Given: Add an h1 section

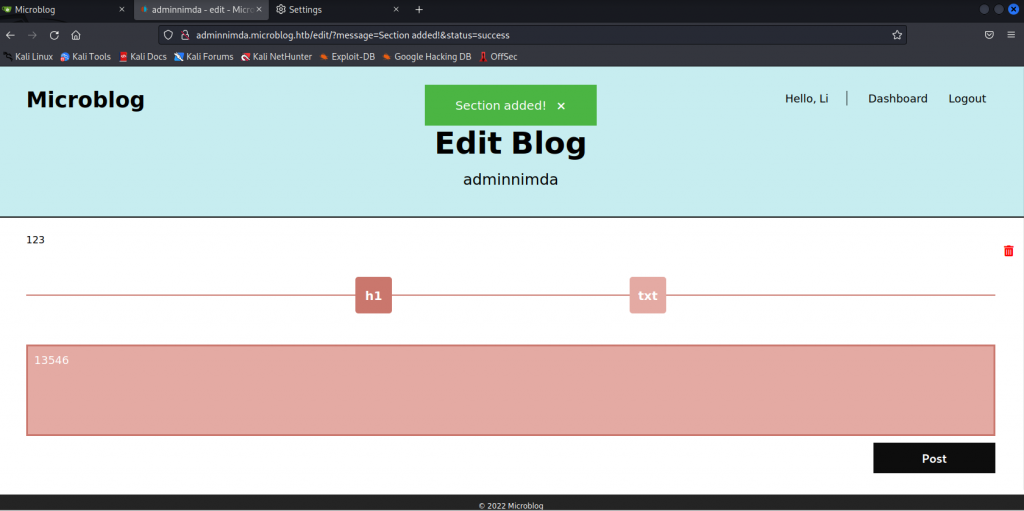Looking at the screenshot, I should tap(373, 295).
